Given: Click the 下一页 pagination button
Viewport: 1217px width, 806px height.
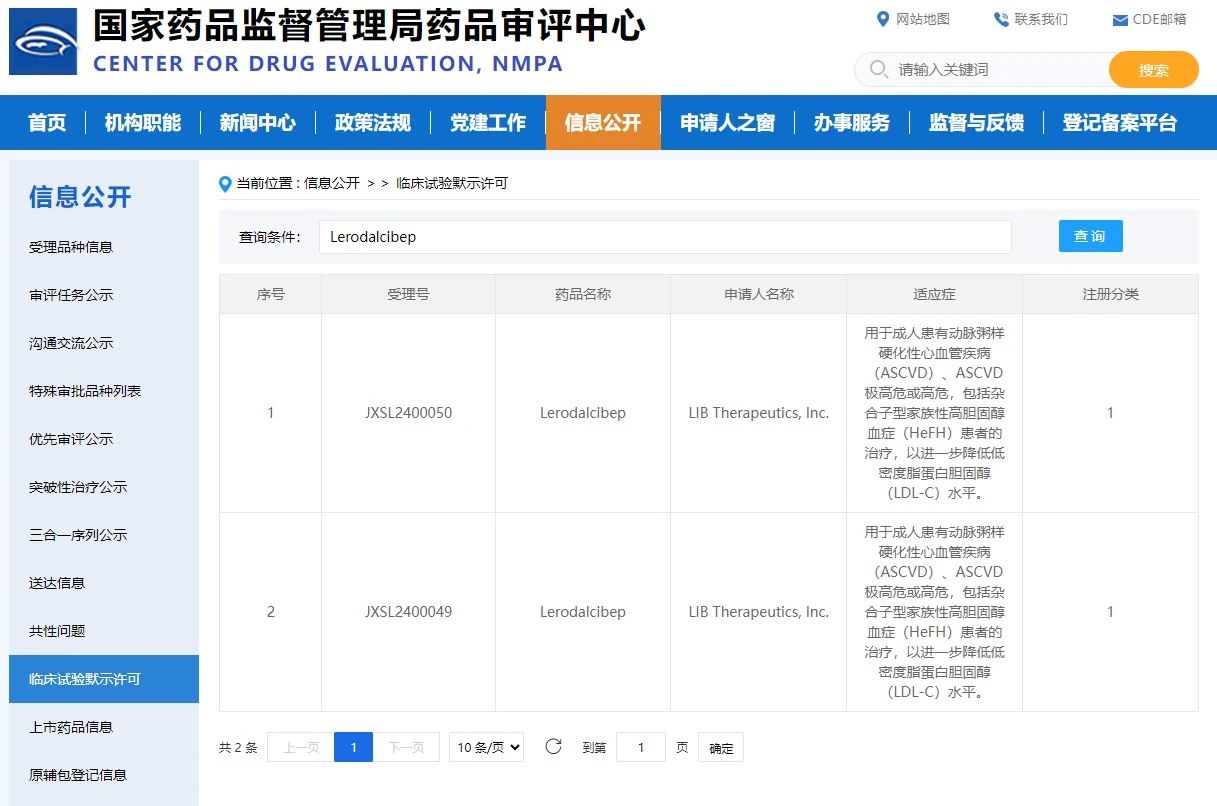Looking at the screenshot, I should (x=406, y=747).
